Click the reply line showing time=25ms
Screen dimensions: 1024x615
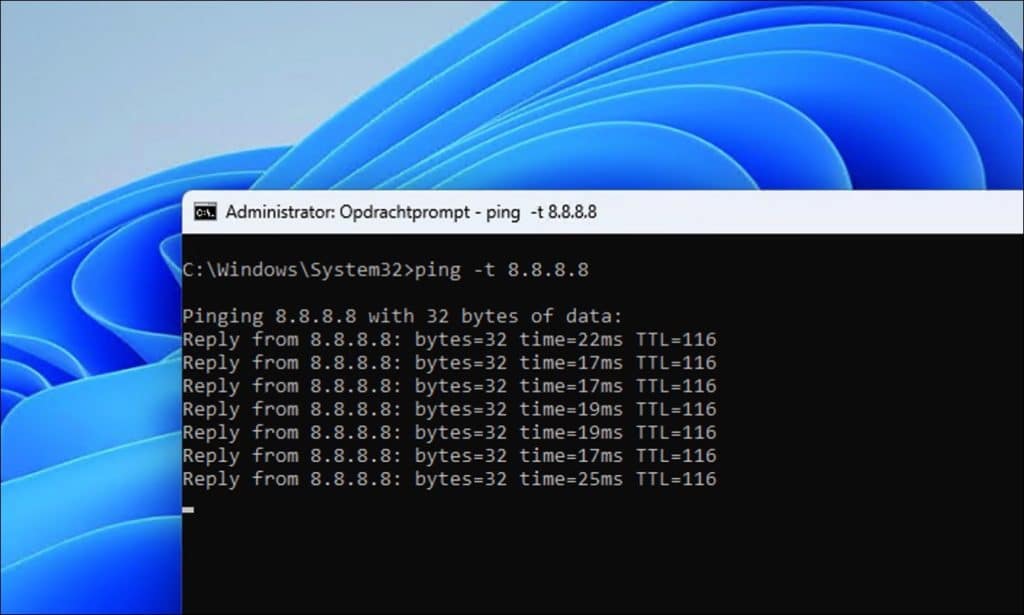(449, 479)
